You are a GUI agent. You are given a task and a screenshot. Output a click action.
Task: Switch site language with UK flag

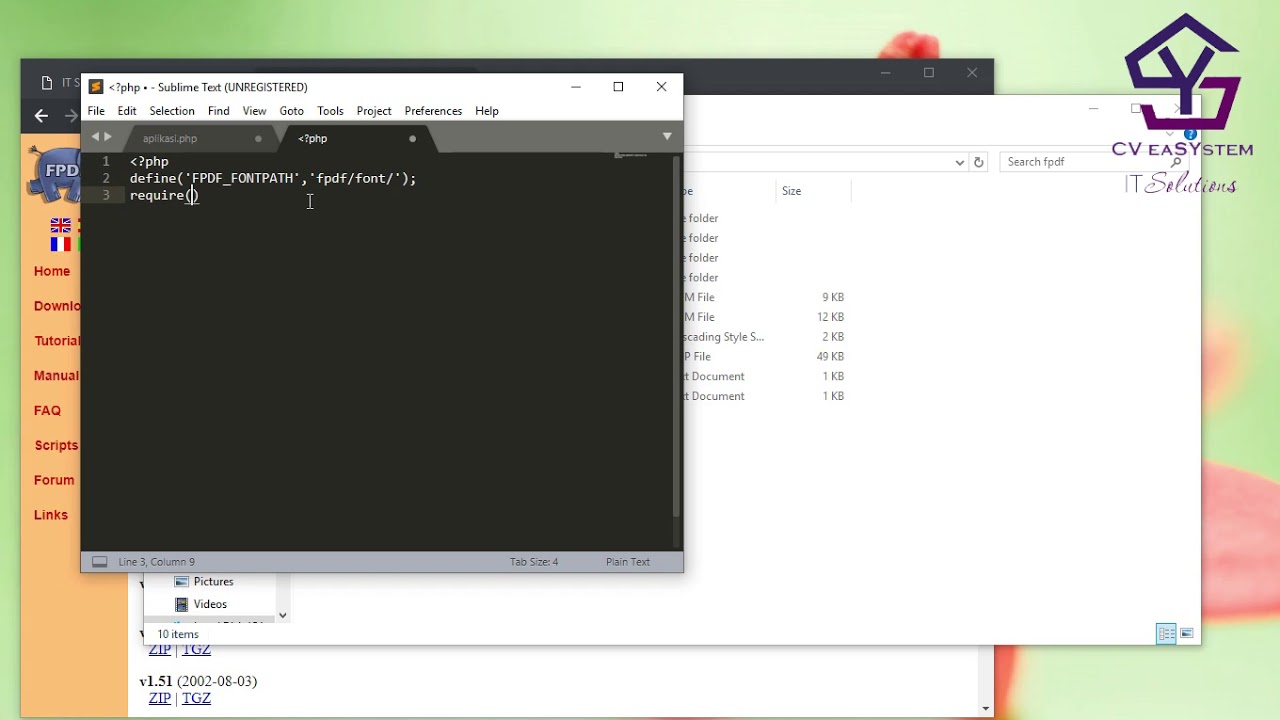coord(61,225)
